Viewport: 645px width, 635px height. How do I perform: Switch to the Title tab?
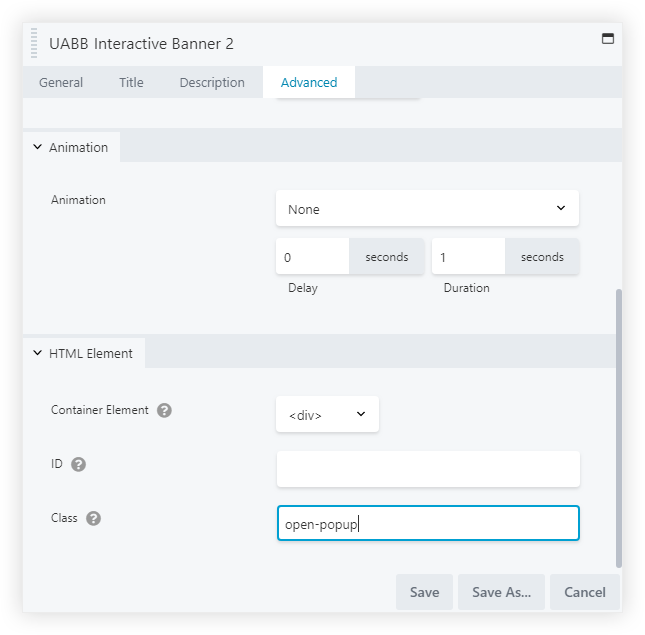pos(131,83)
